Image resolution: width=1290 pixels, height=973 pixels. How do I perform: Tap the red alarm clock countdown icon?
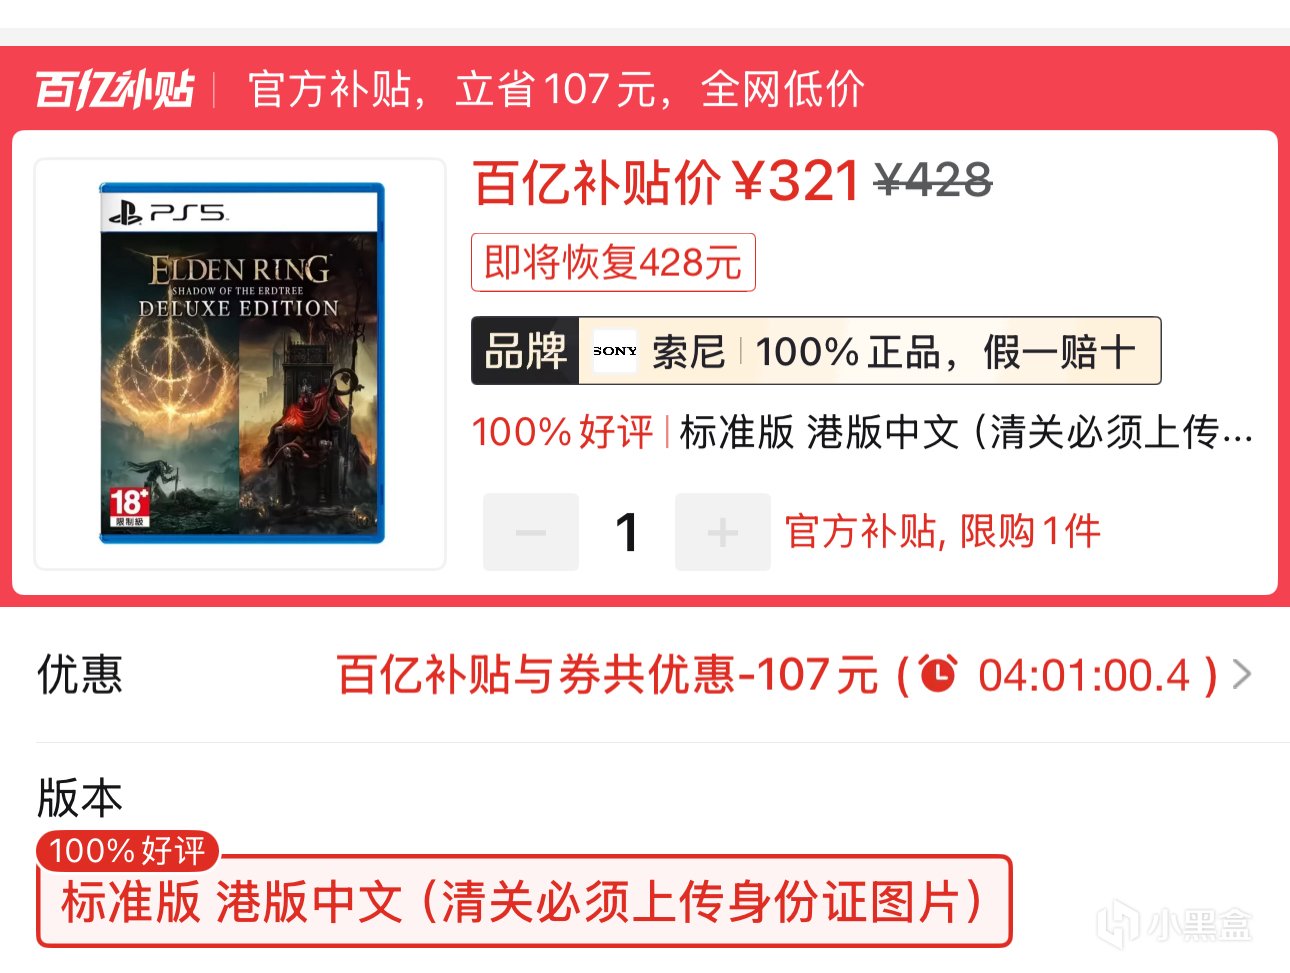[937, 674]
